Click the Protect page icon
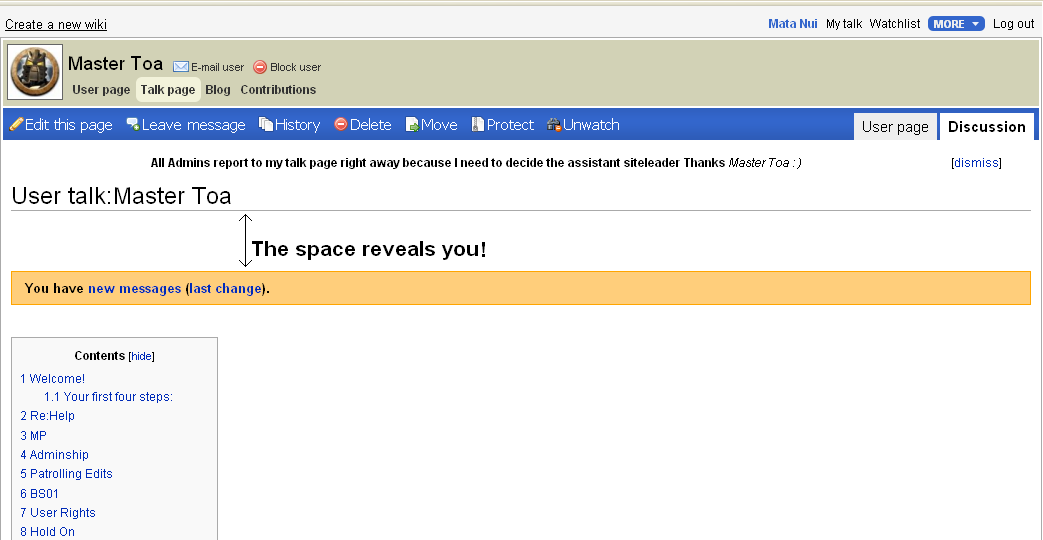Viewport: 1043px width, 540px height. click(x=478, y=124)
